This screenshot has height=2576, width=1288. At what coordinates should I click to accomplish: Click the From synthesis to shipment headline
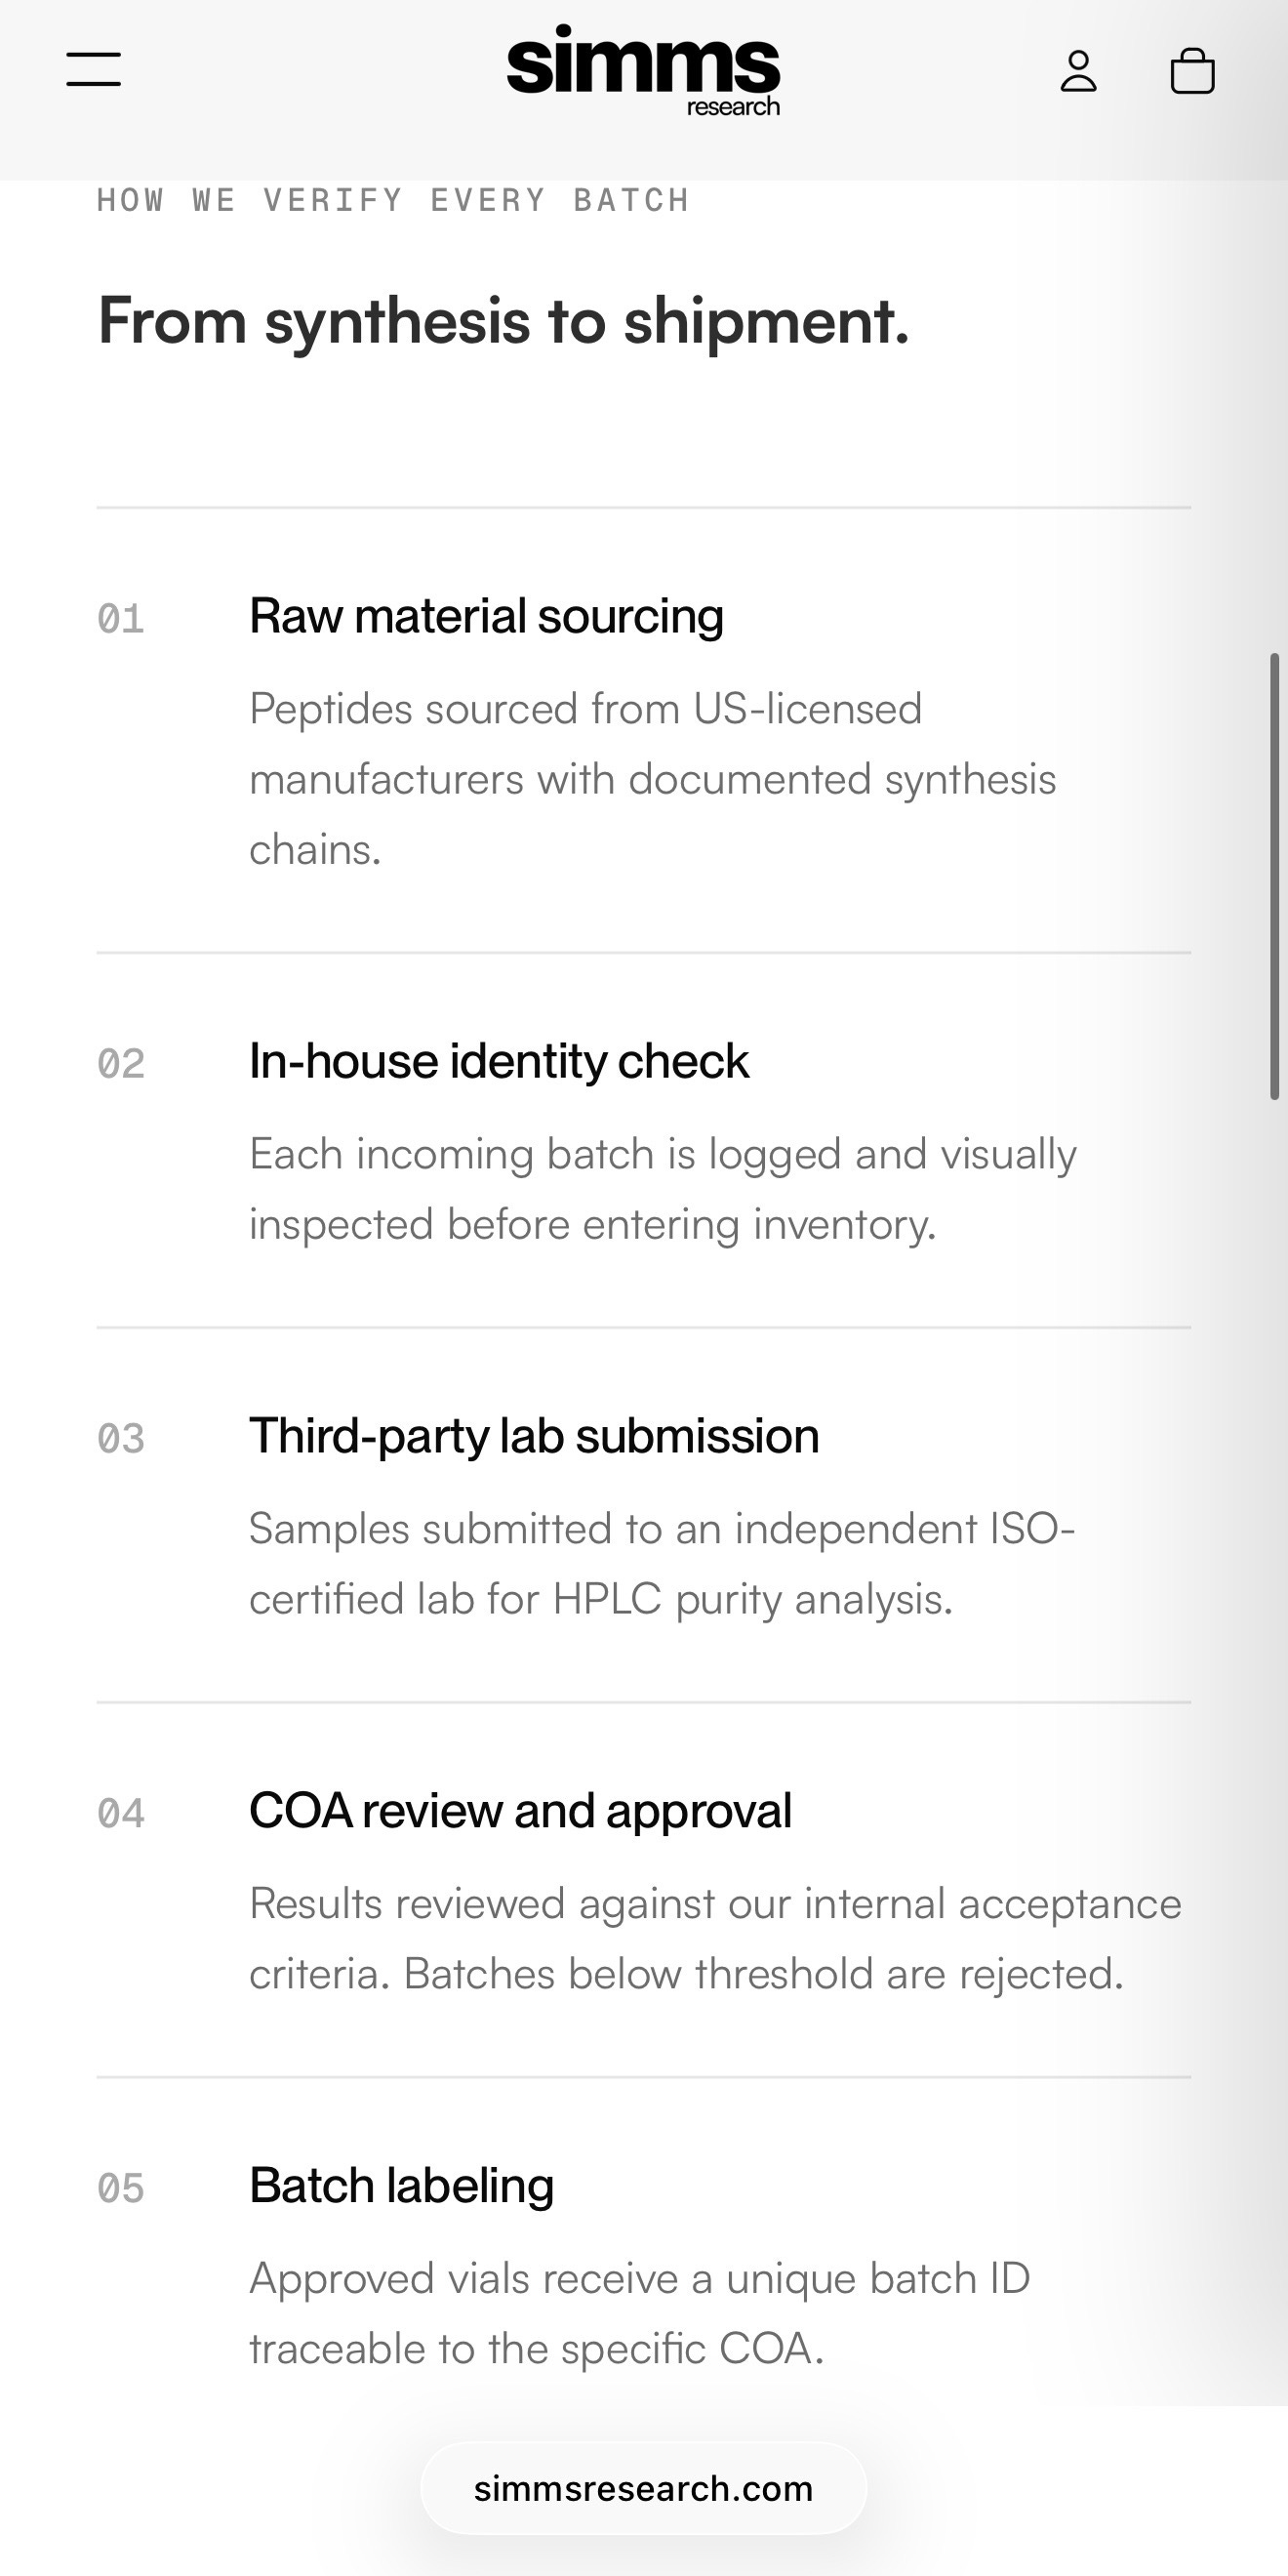click(x=504, y=322)
